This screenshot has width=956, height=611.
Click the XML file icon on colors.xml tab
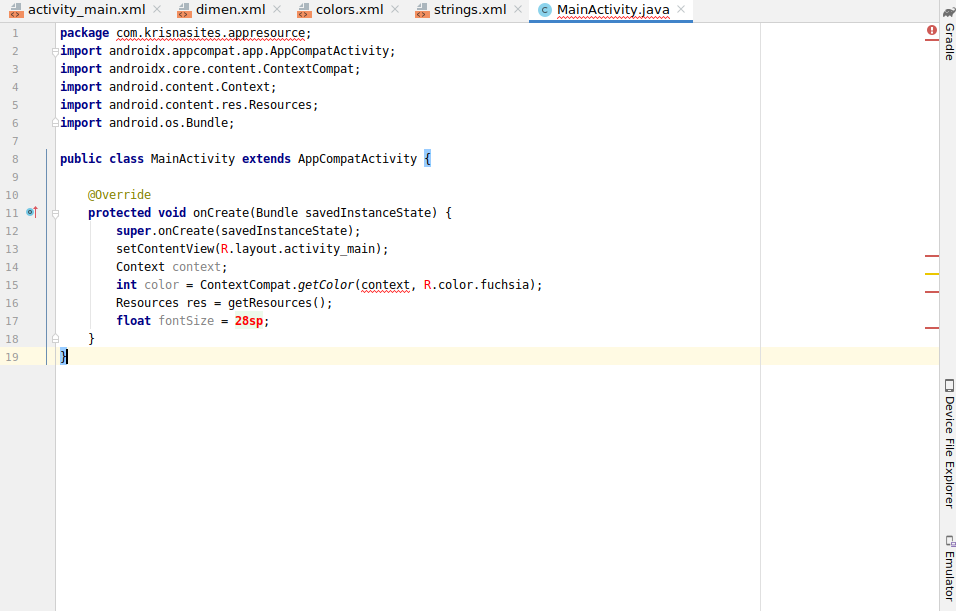[304, 12]
